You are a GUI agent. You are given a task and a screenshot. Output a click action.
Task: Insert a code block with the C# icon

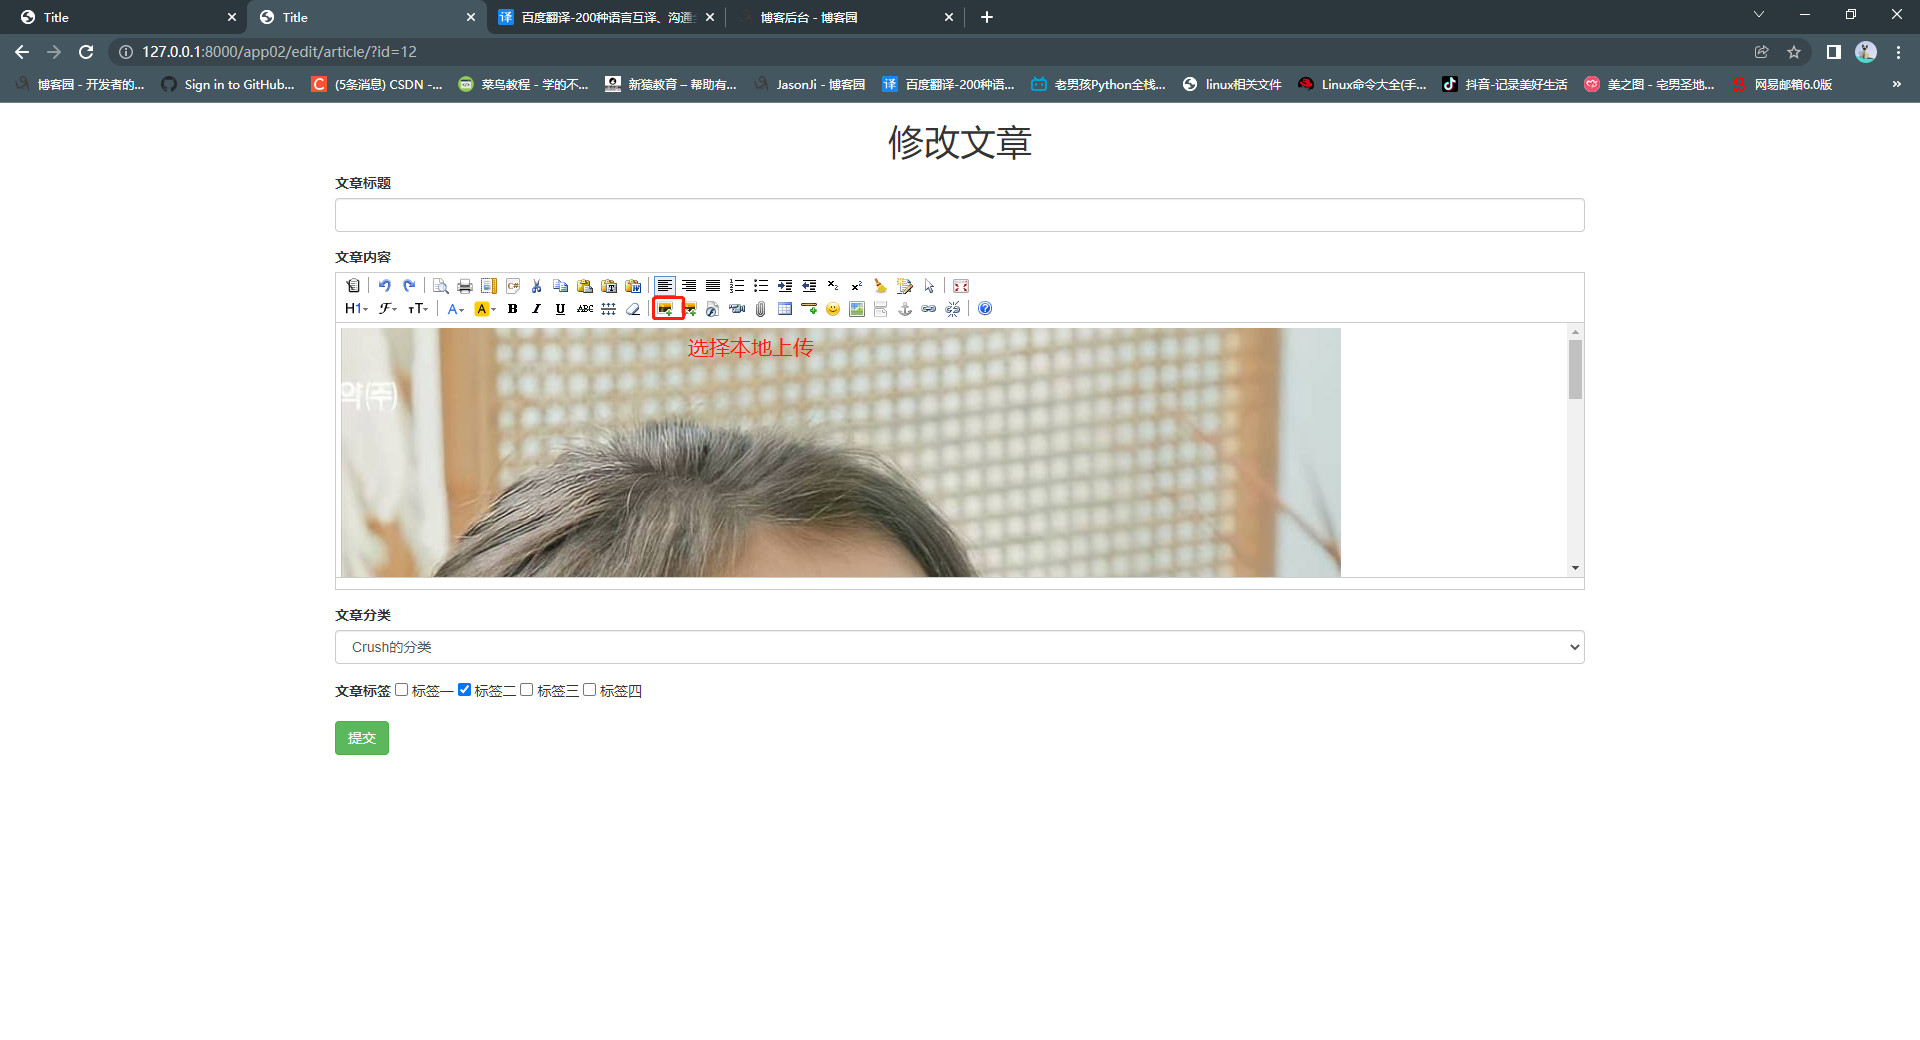click(512, 286)
